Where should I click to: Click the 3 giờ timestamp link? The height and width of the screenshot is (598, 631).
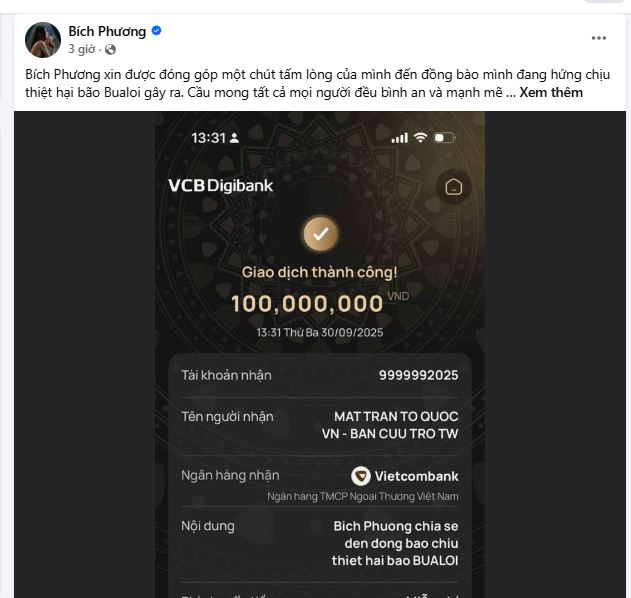pos(82,49)
